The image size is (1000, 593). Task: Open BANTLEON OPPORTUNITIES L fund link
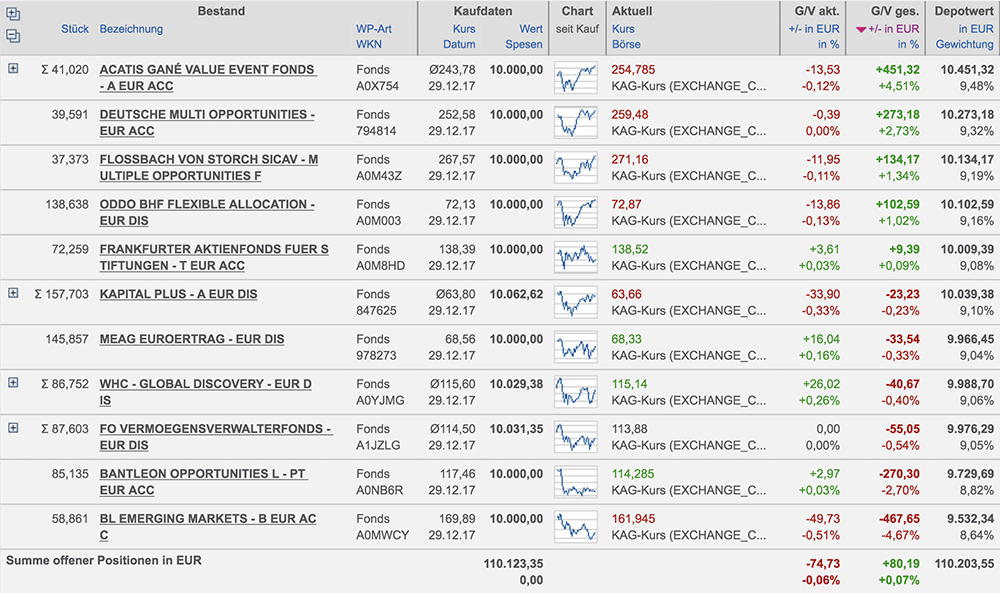(x=203, y=481)
